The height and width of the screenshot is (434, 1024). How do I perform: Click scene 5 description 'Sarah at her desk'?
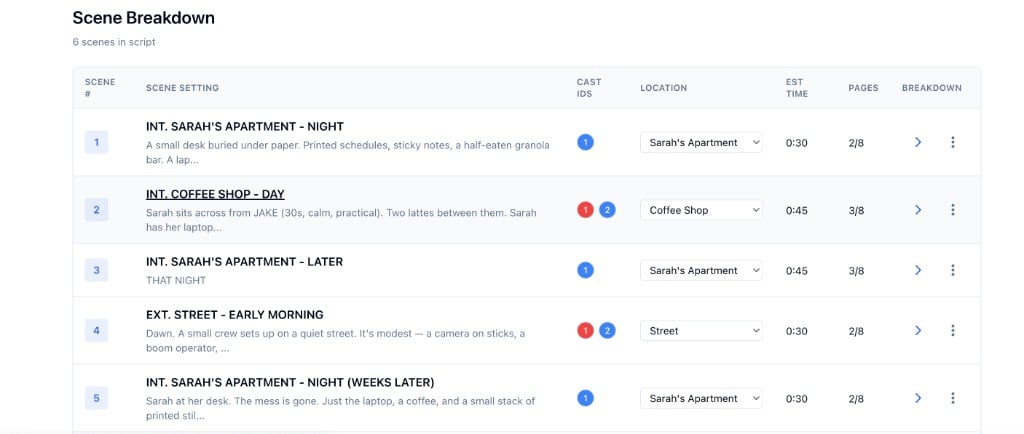click(x=340, y=408)
